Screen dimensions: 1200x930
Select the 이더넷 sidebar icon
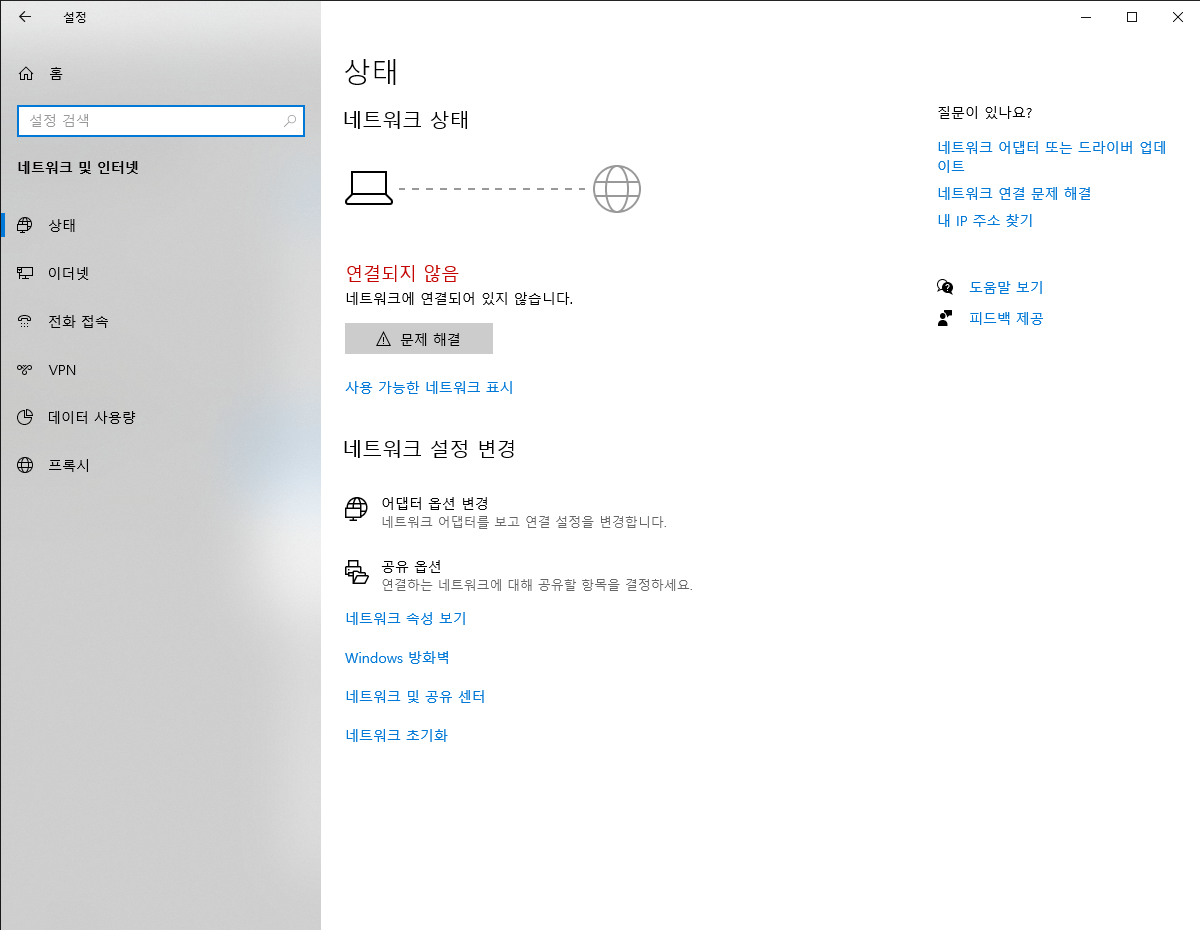(25, 273)
